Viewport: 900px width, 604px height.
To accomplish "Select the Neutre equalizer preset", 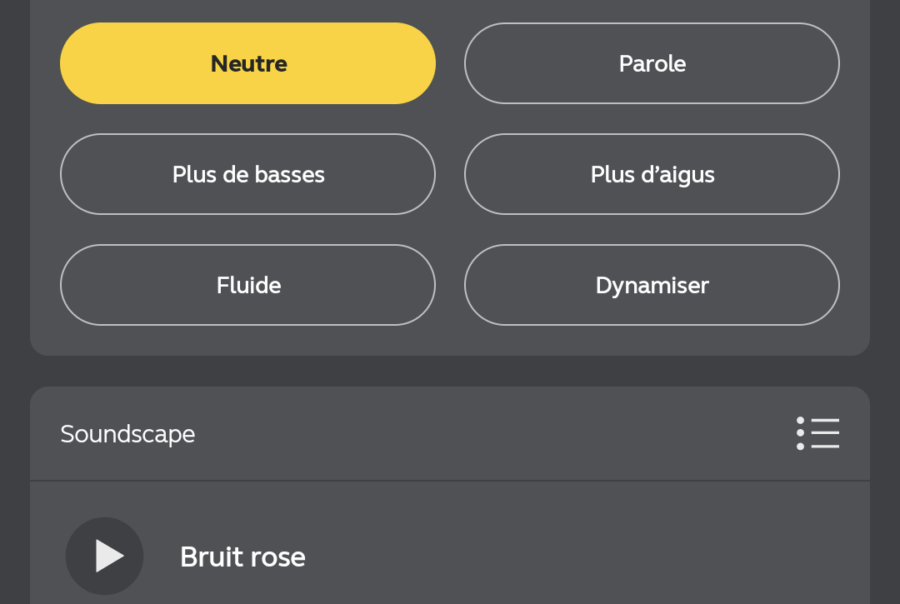I will (248, 63).
